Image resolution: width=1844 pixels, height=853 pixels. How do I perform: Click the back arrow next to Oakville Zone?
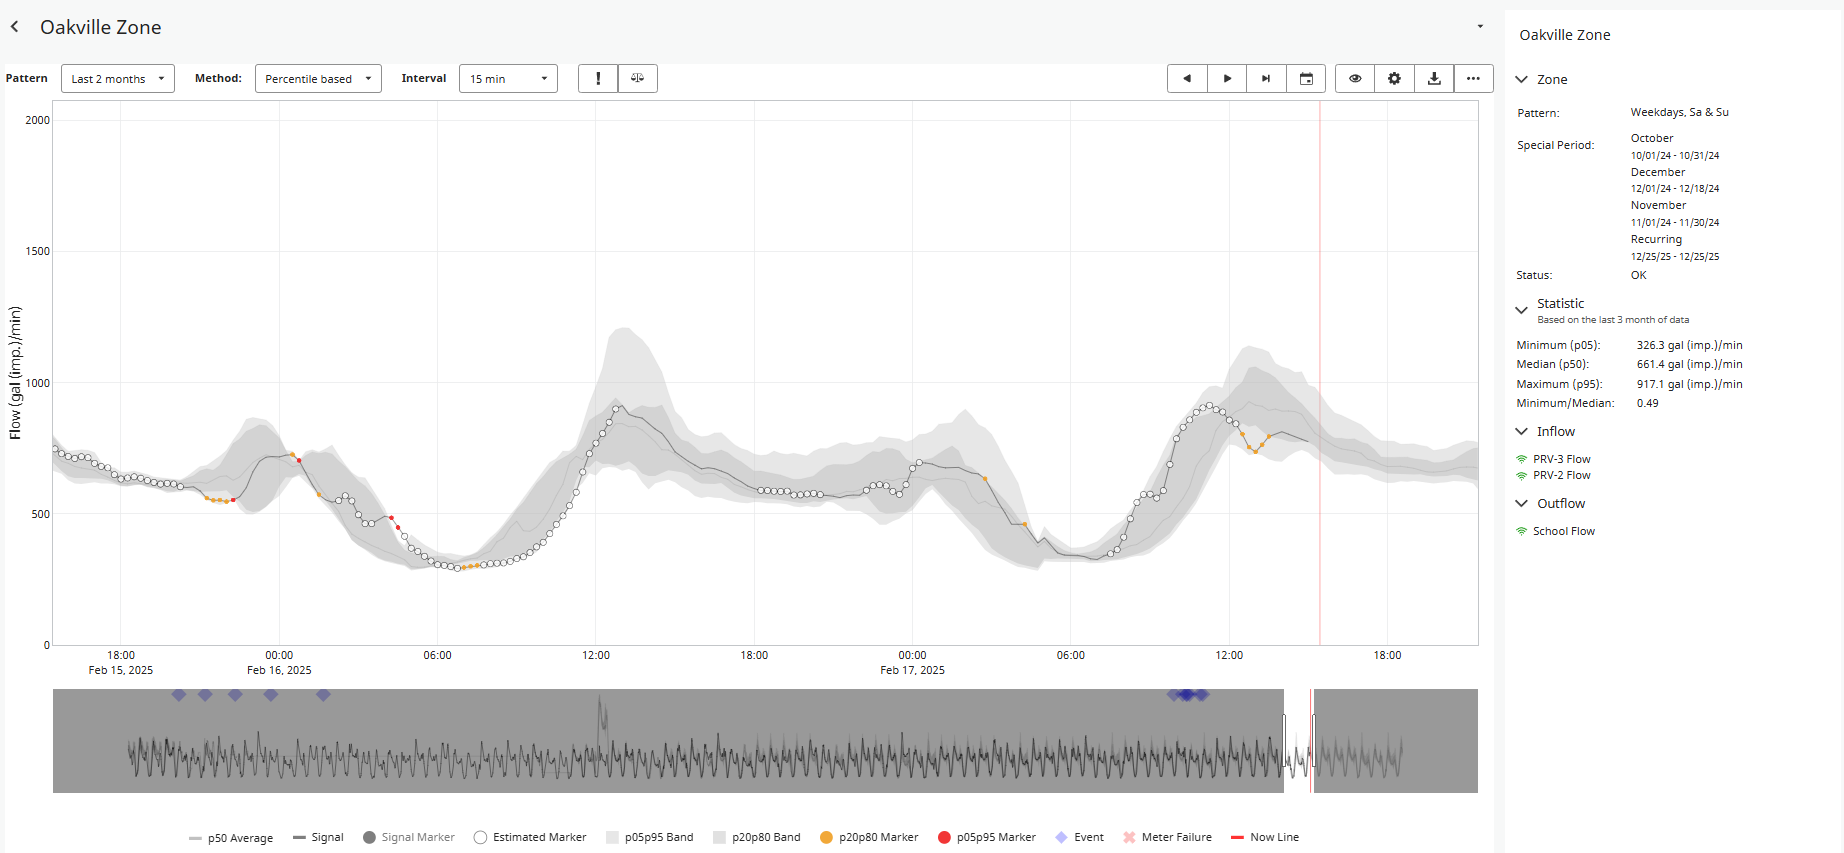14,27
